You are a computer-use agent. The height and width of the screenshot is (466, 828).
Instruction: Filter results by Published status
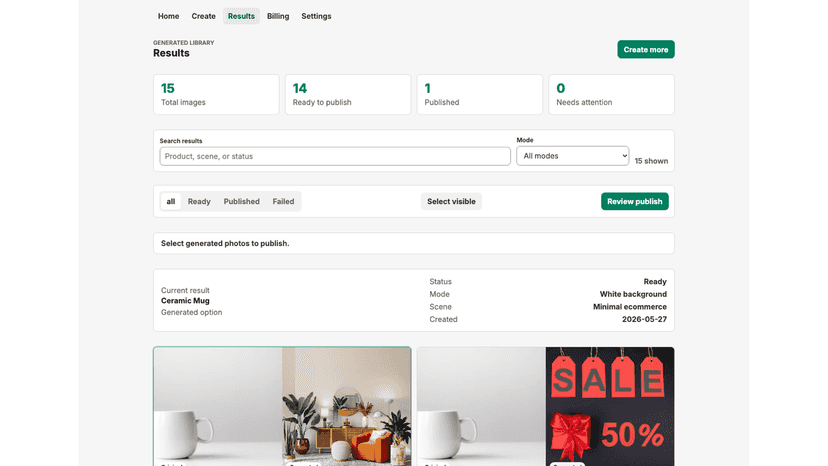pyautogui.click(x=241, y=201)
